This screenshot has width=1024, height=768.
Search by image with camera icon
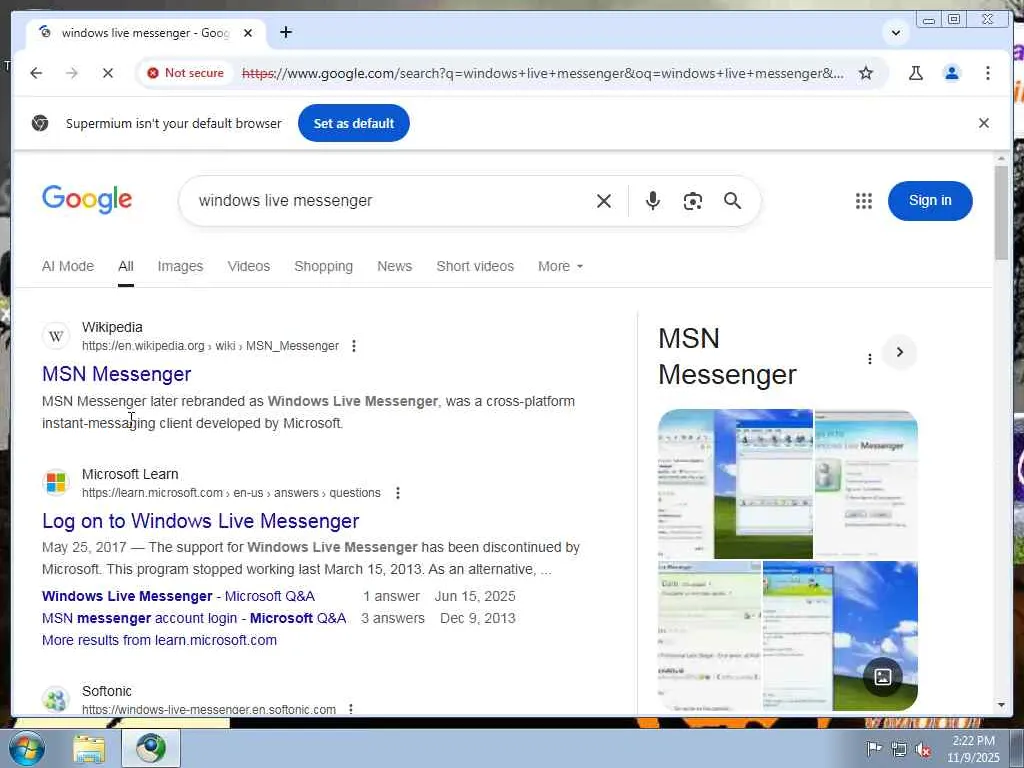click(x=692, y=201)
